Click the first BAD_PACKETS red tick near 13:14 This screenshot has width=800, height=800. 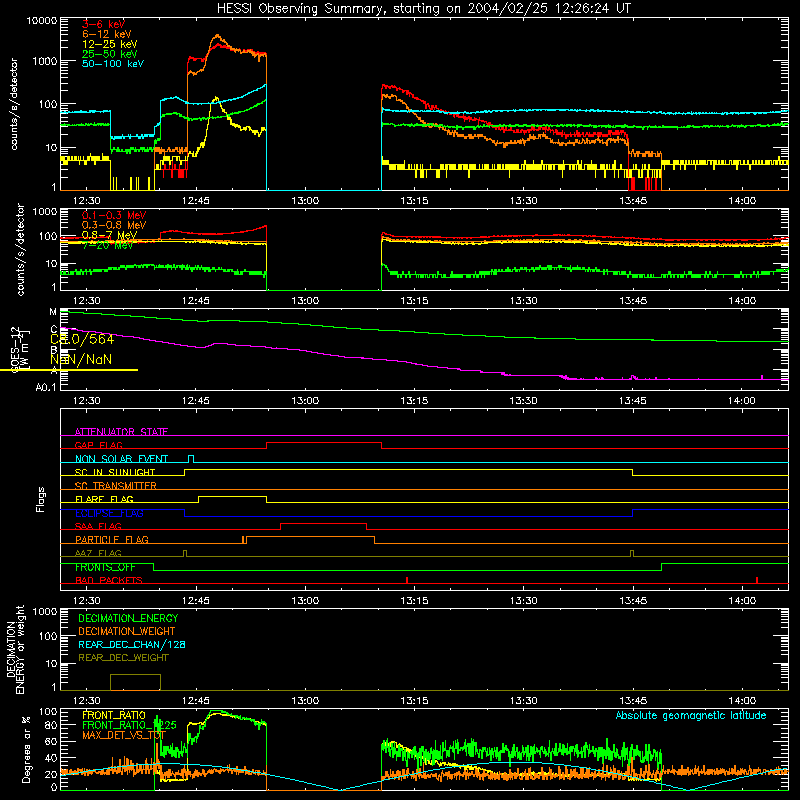(x=407, y=580)
